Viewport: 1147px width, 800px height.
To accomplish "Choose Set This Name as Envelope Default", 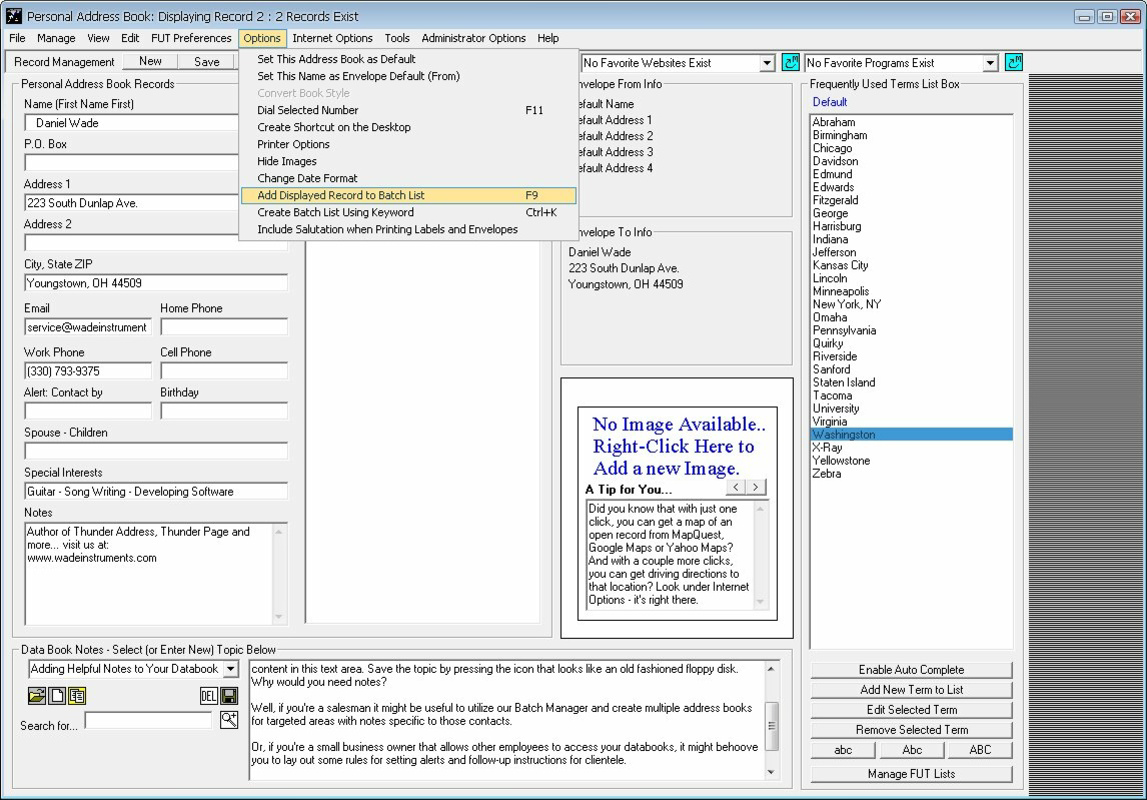I will pyautogui.click(x=408, y=76).
